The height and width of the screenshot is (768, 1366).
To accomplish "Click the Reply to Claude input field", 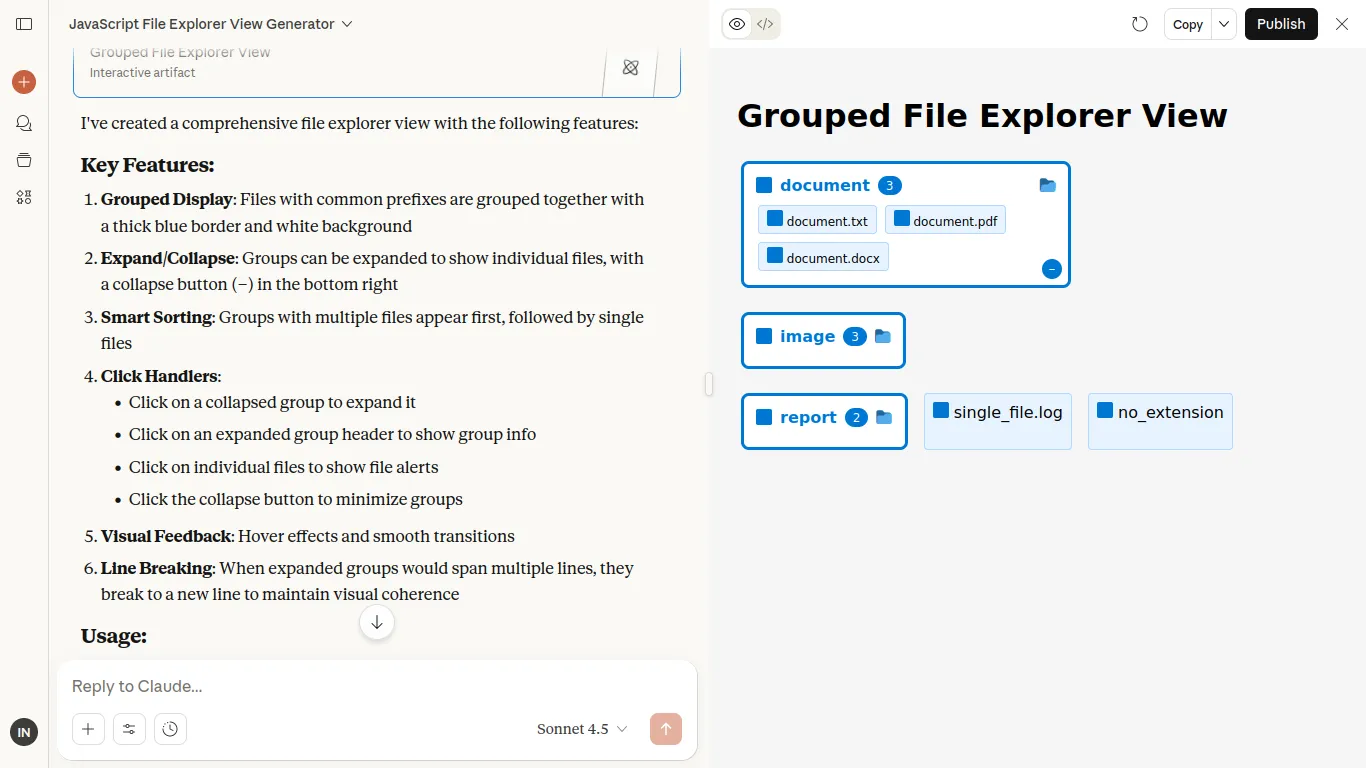I will click(x=376, y=686).
